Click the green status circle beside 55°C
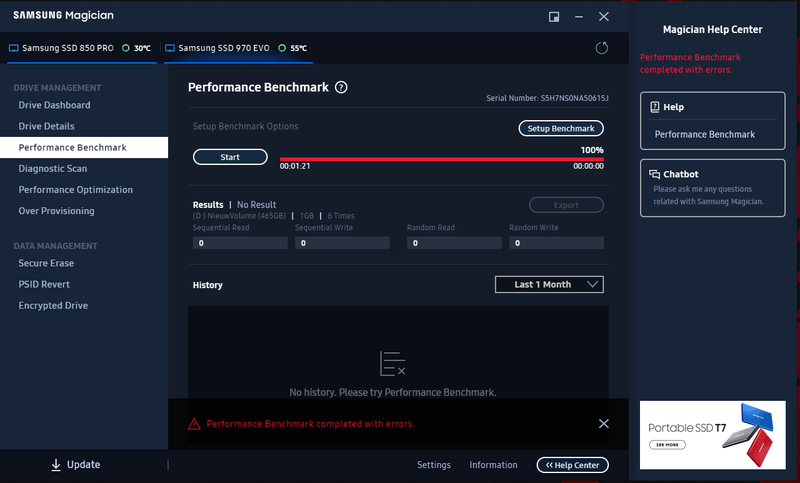The width and height of the screenshot is (800, 483). pos(282,48)
